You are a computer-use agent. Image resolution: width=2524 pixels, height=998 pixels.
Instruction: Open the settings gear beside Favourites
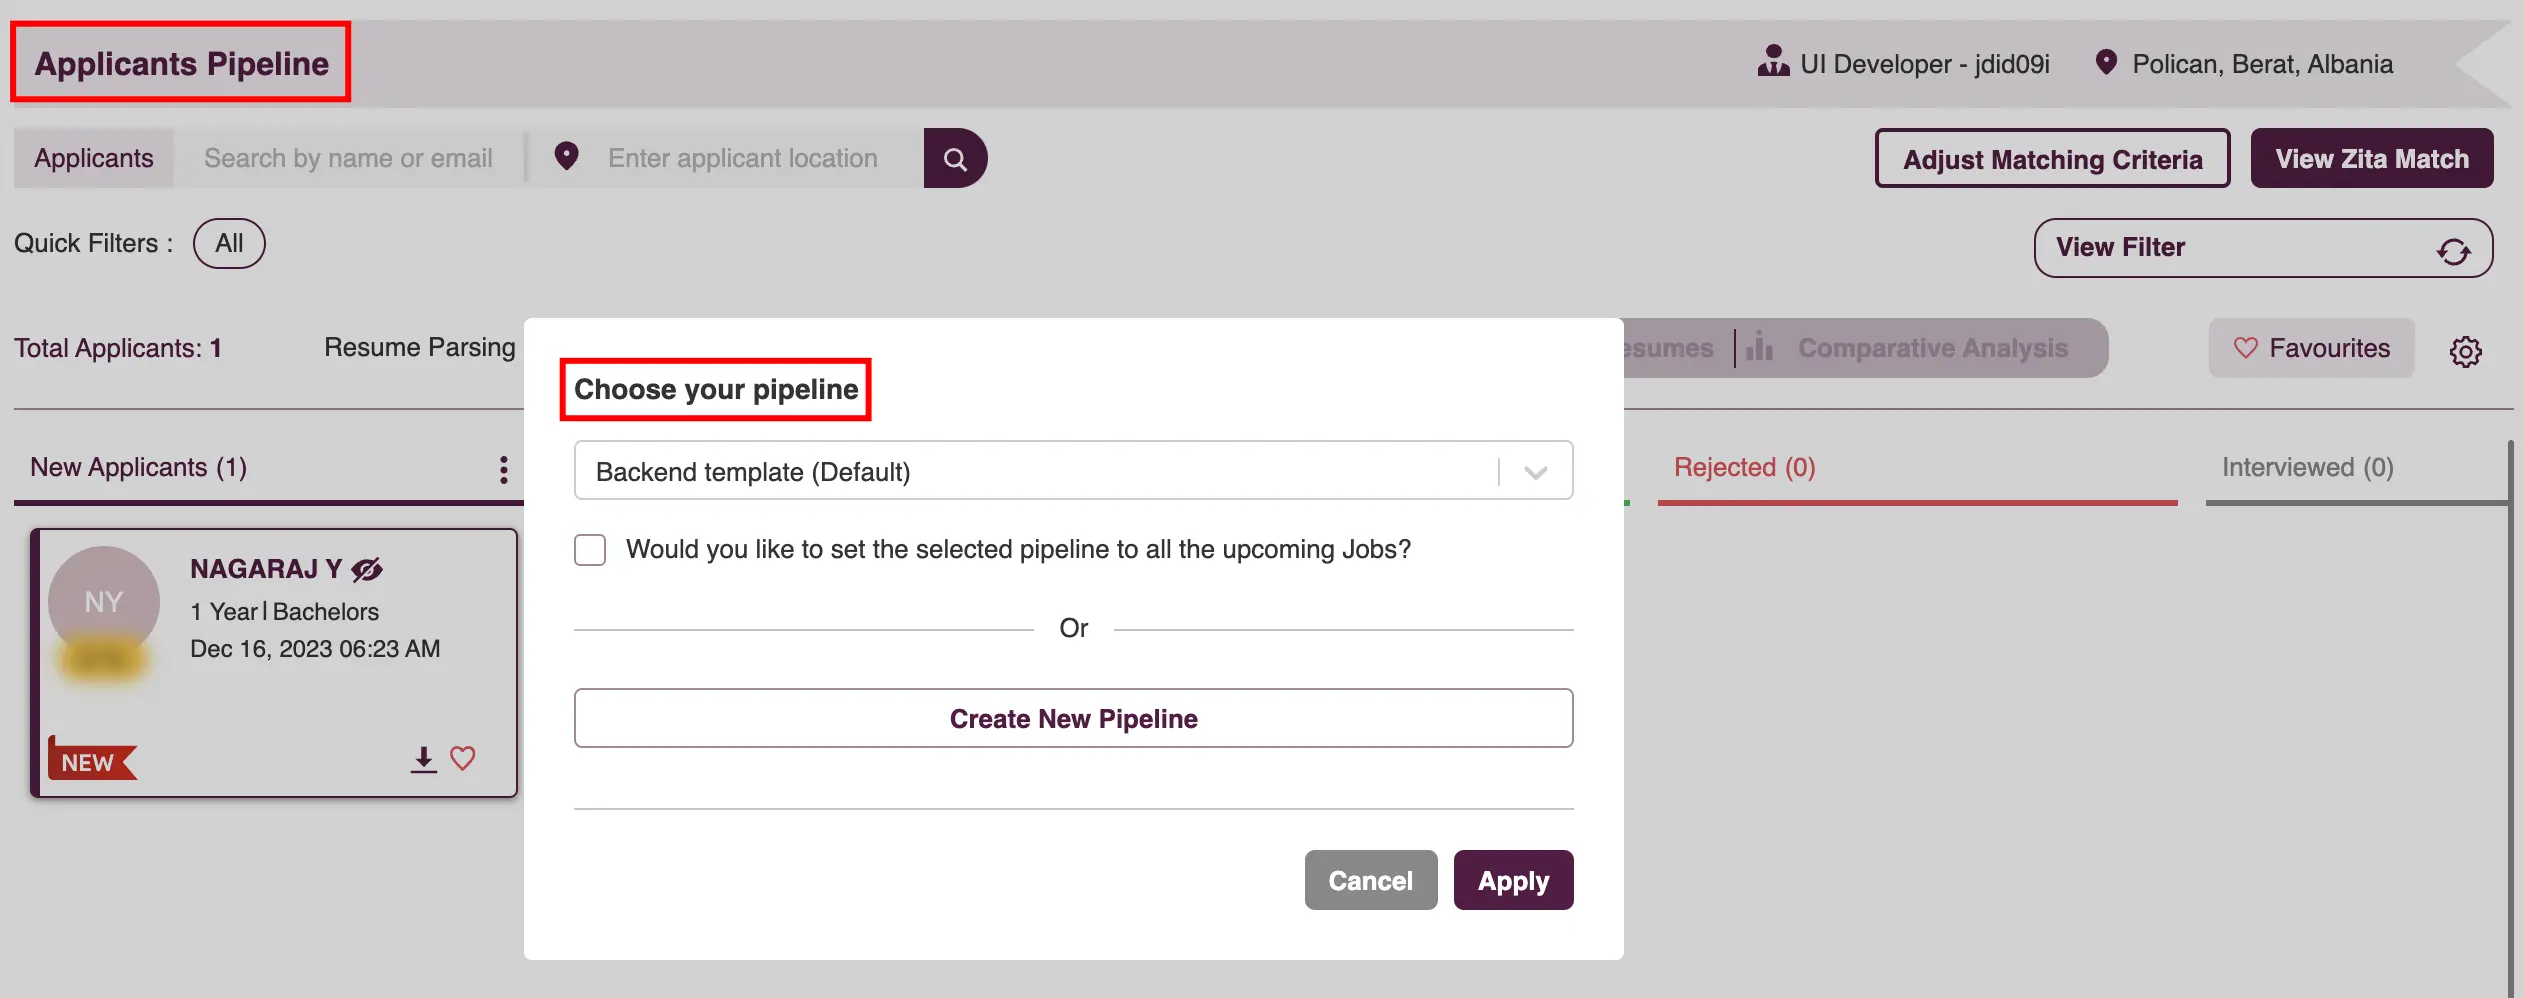2465,350
